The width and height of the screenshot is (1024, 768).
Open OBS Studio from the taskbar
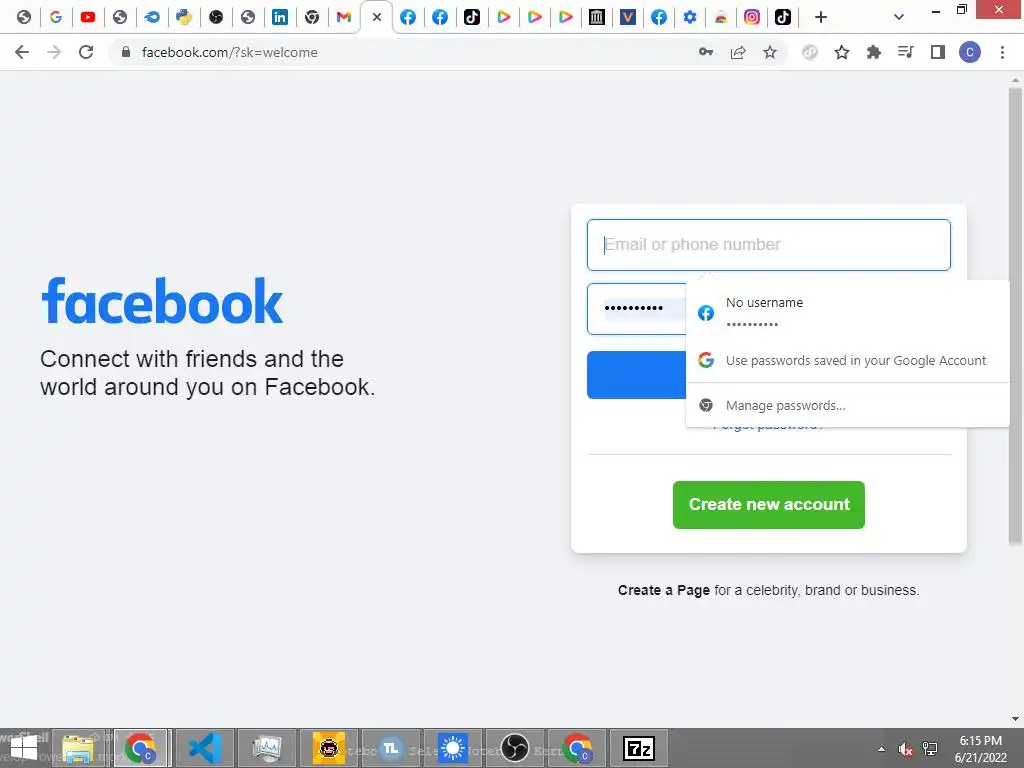point(515,748)
